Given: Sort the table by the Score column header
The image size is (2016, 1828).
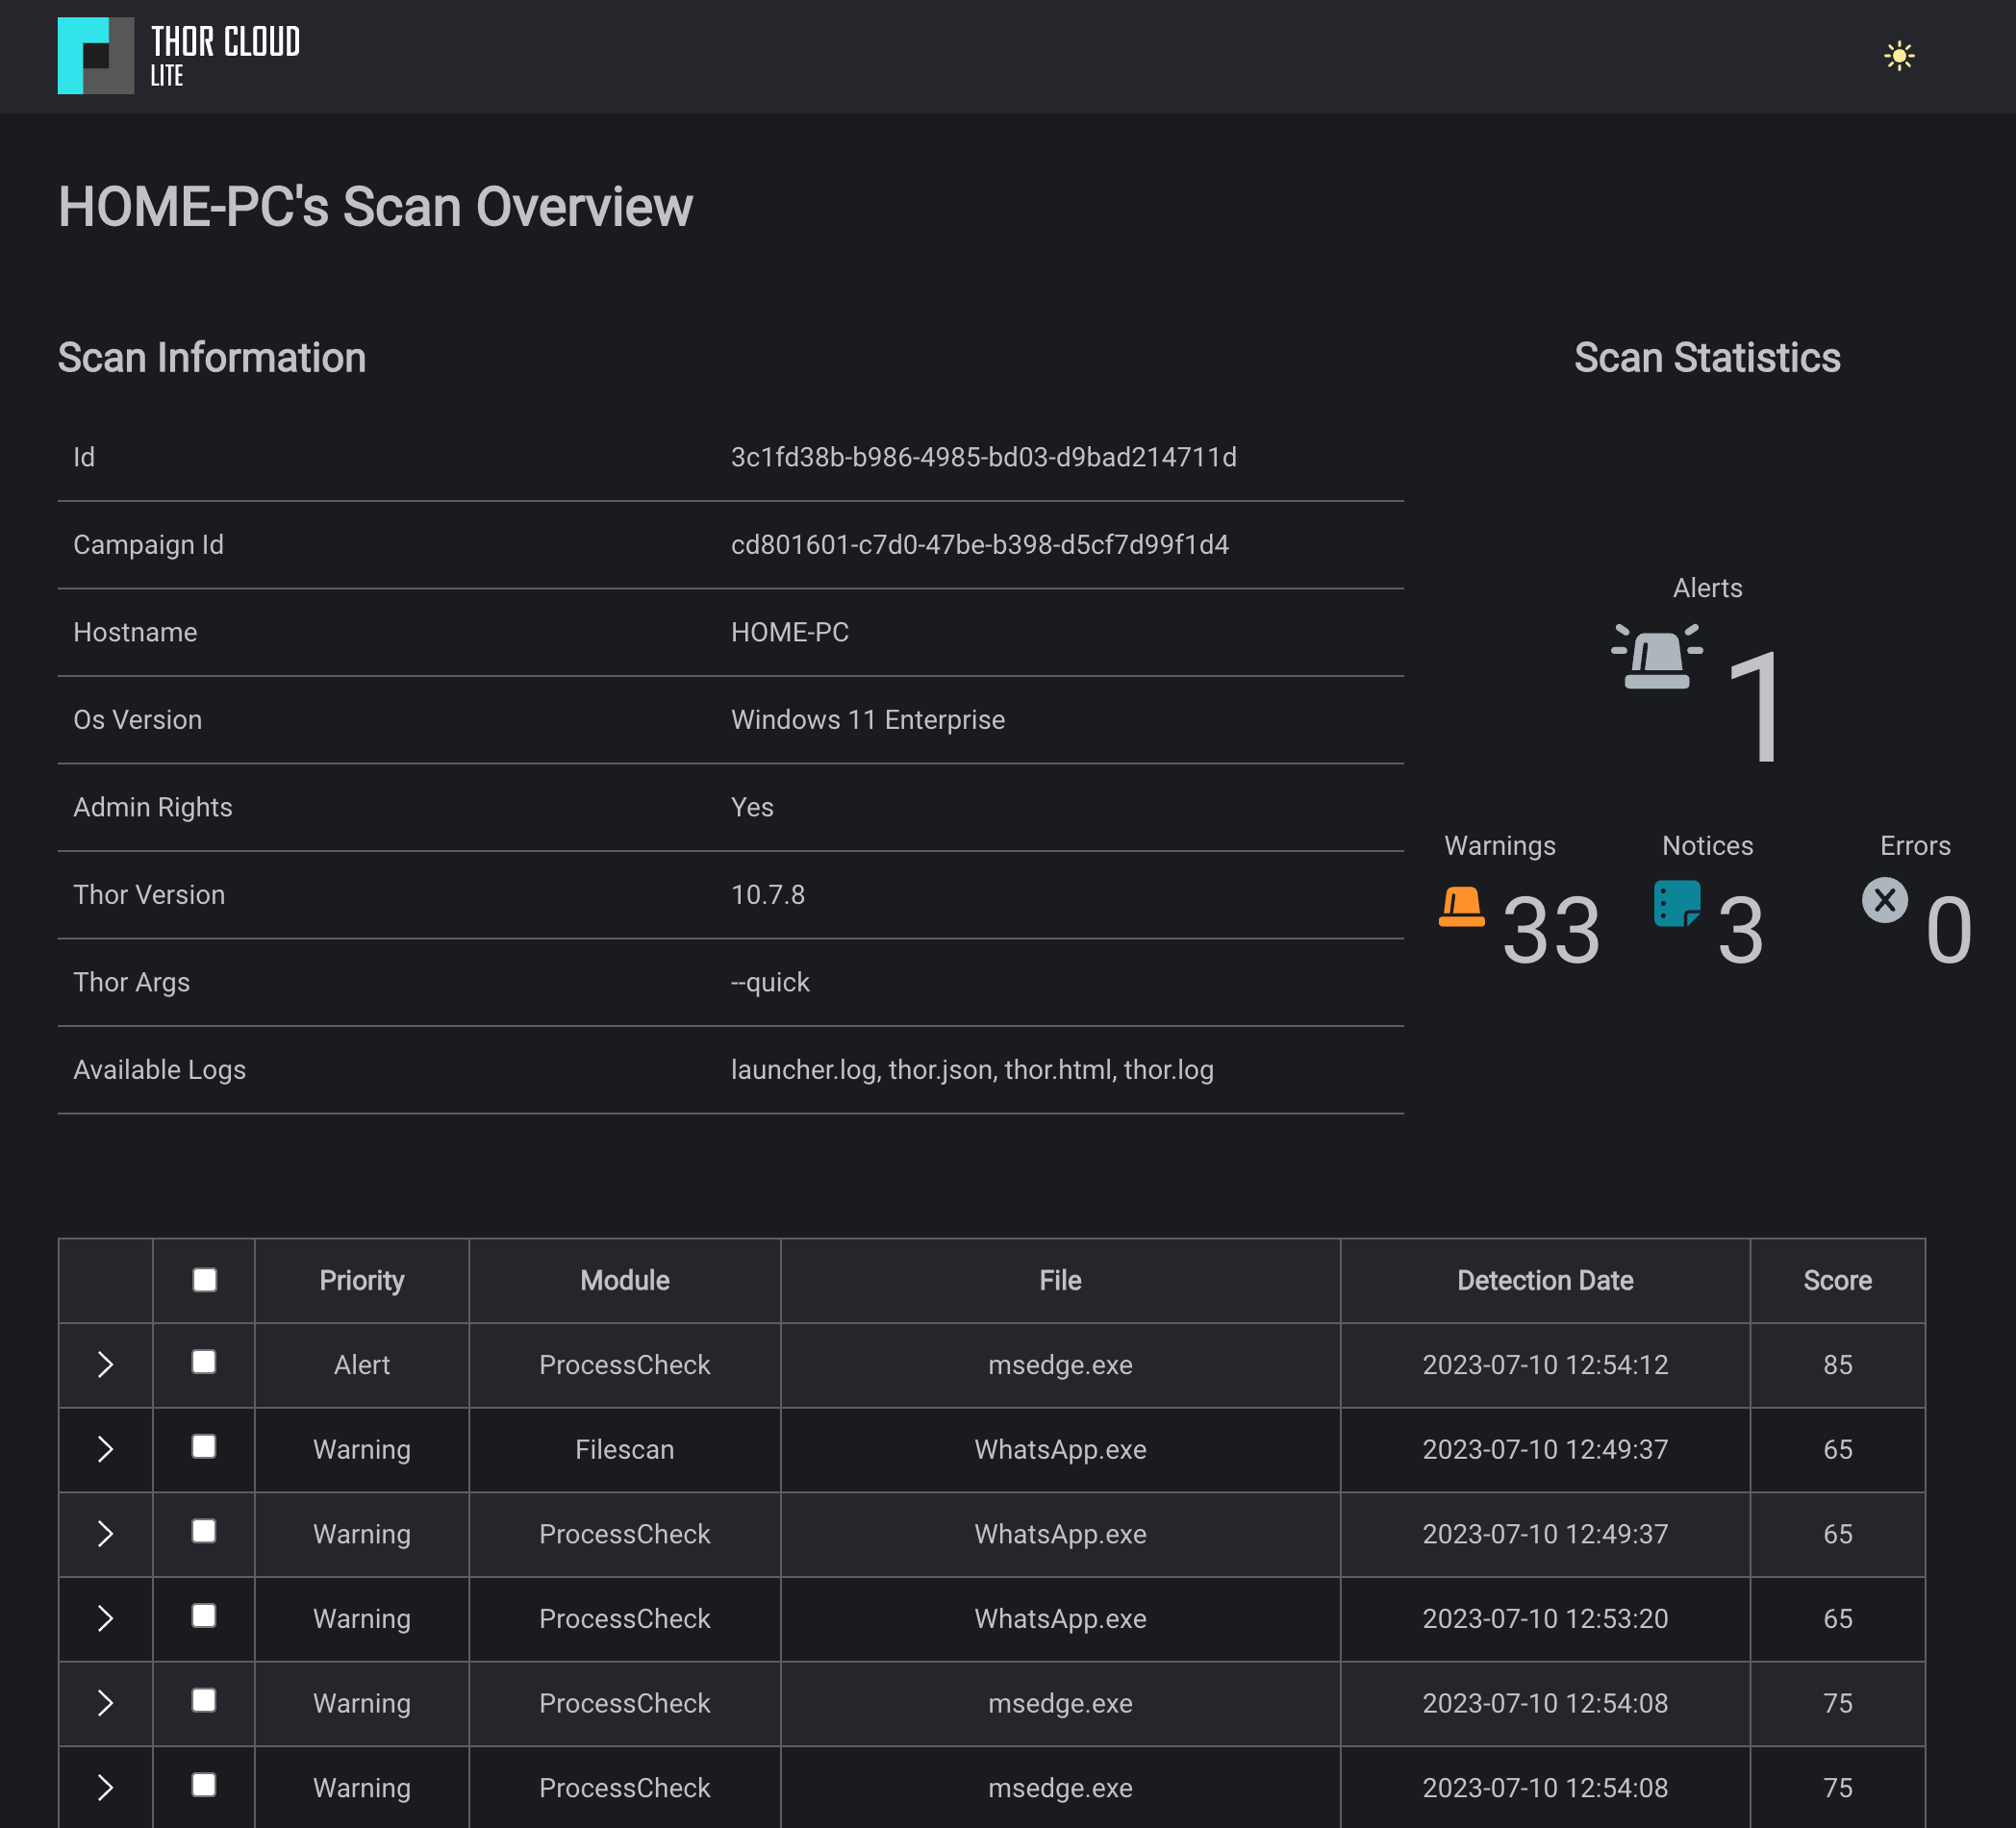Looking at the screenshot, I should tap(1837, 1281).
